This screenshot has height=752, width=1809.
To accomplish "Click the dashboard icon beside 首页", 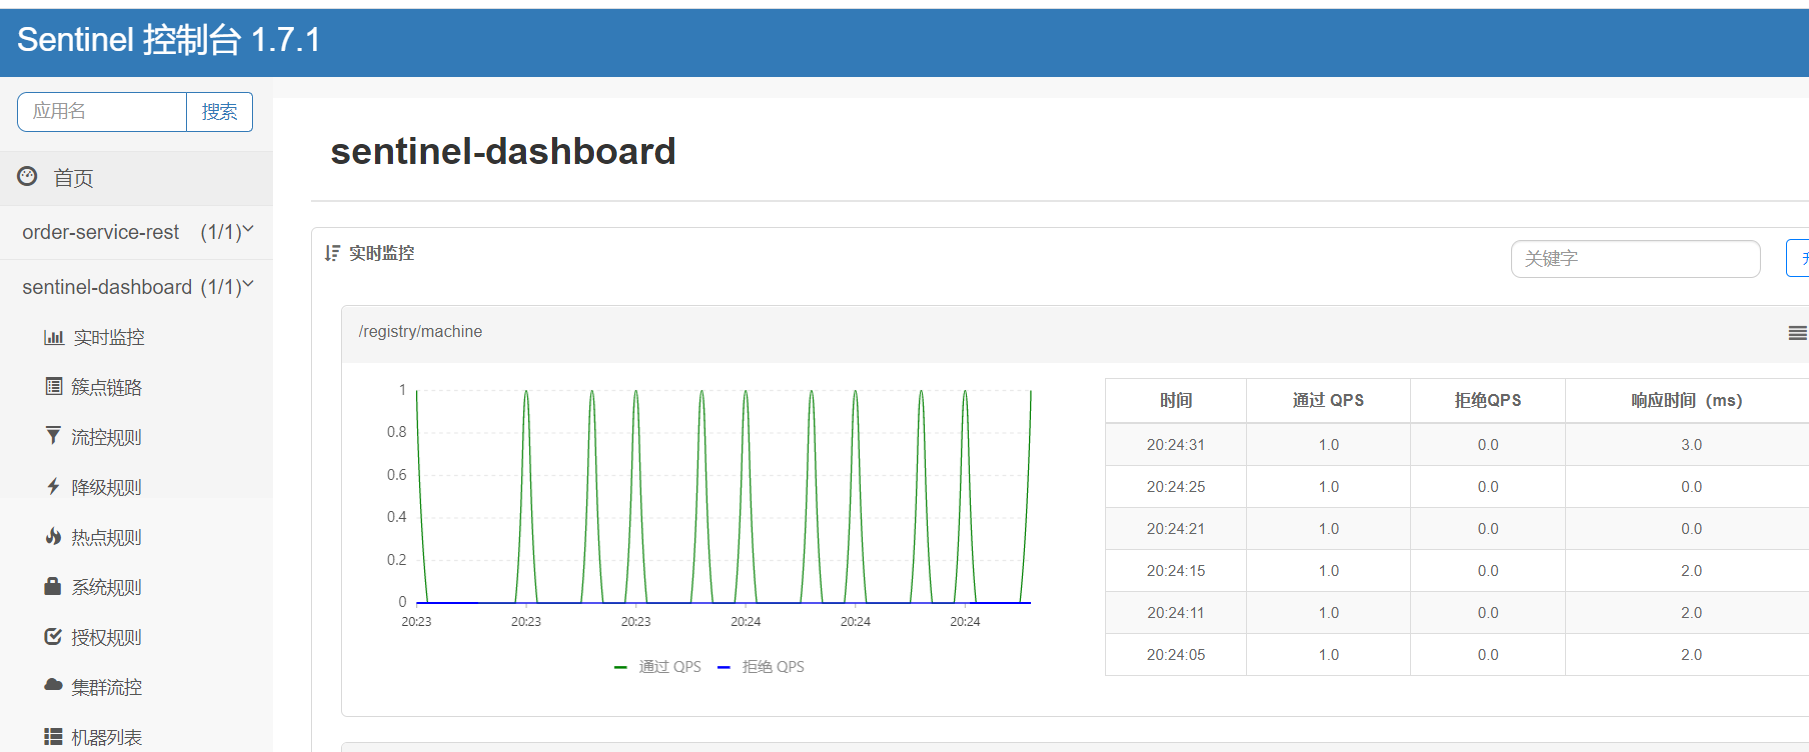I will [x=27, y=177].
